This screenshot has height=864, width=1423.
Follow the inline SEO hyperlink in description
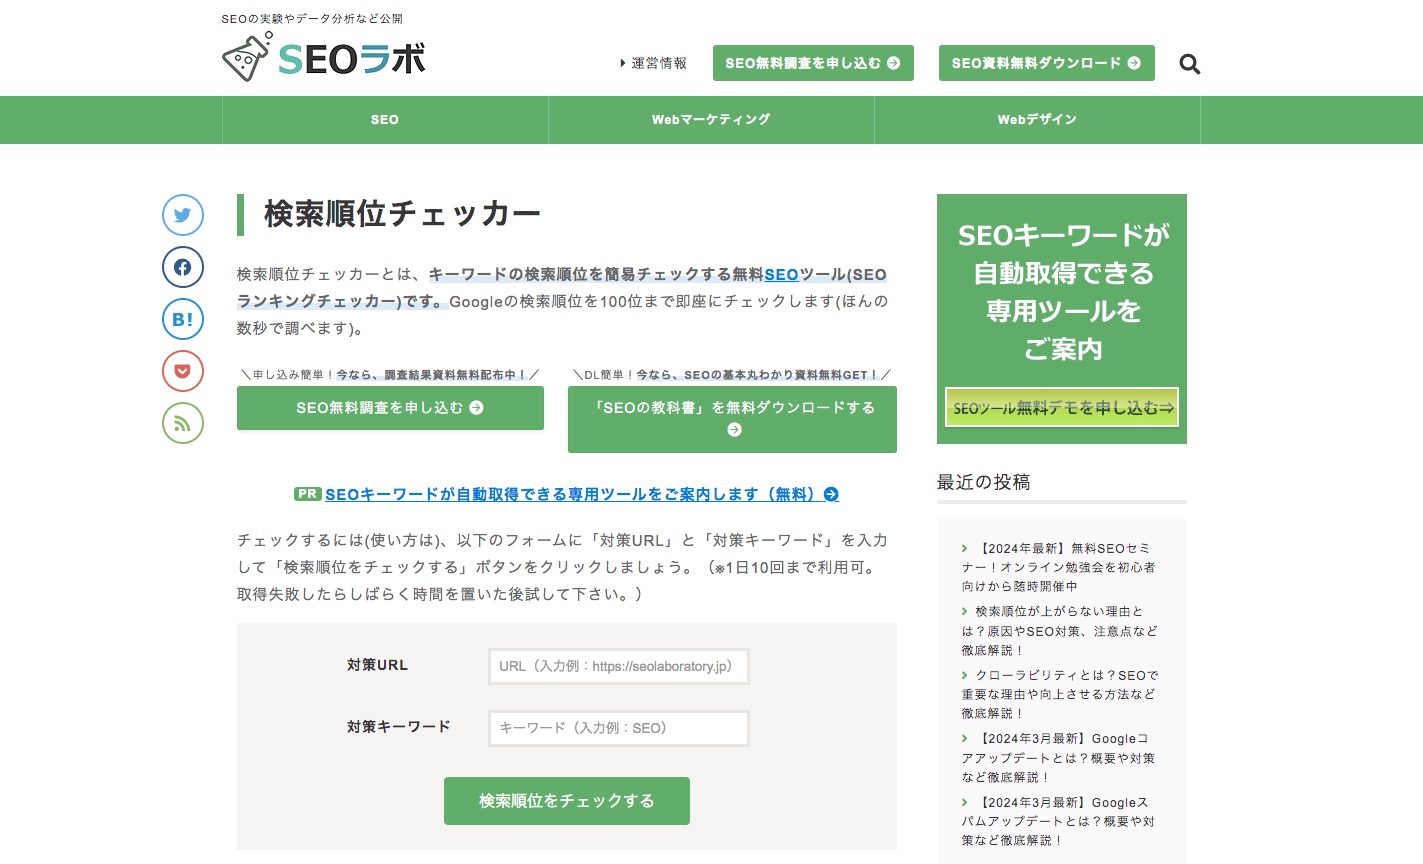coord(781,274)
